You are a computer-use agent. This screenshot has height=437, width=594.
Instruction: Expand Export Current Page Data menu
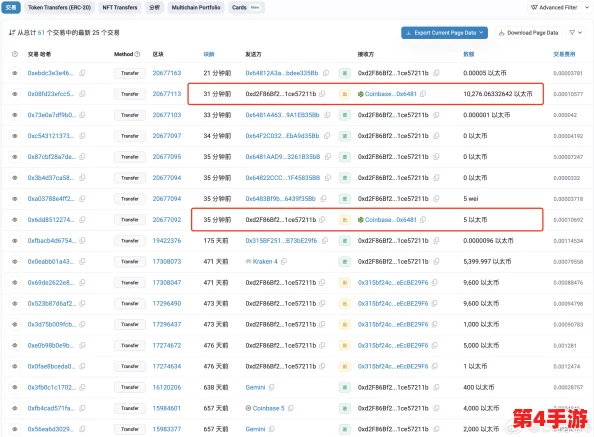coord(444,33)
